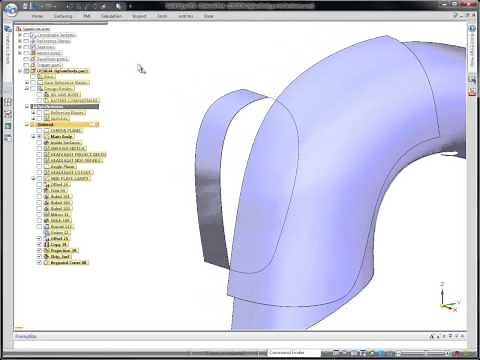Image resolution: width=480 pixels, height=360 pixels.
Task: Select the Ordered header row
Action: (65, 125)
